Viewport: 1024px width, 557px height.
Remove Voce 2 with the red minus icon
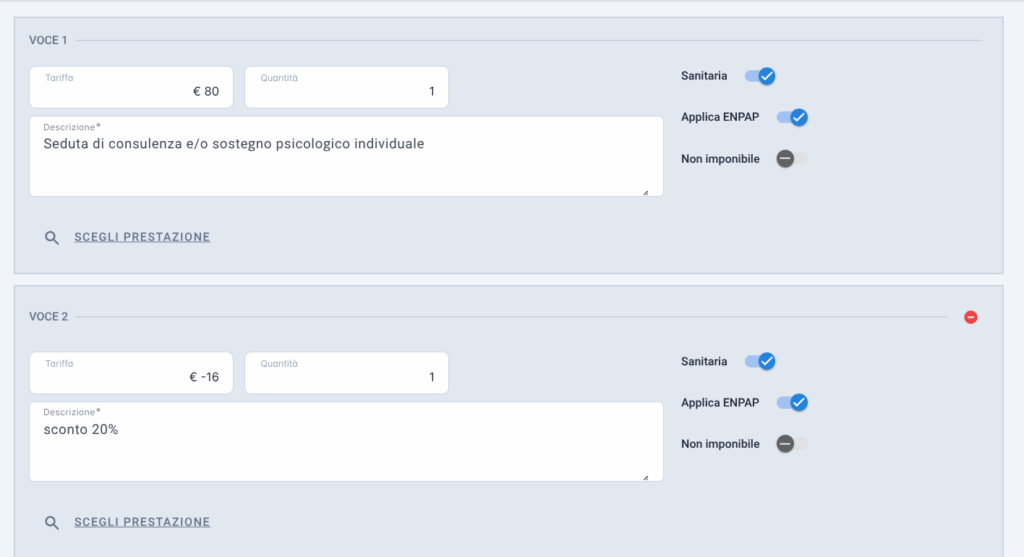tap(970, 317)
